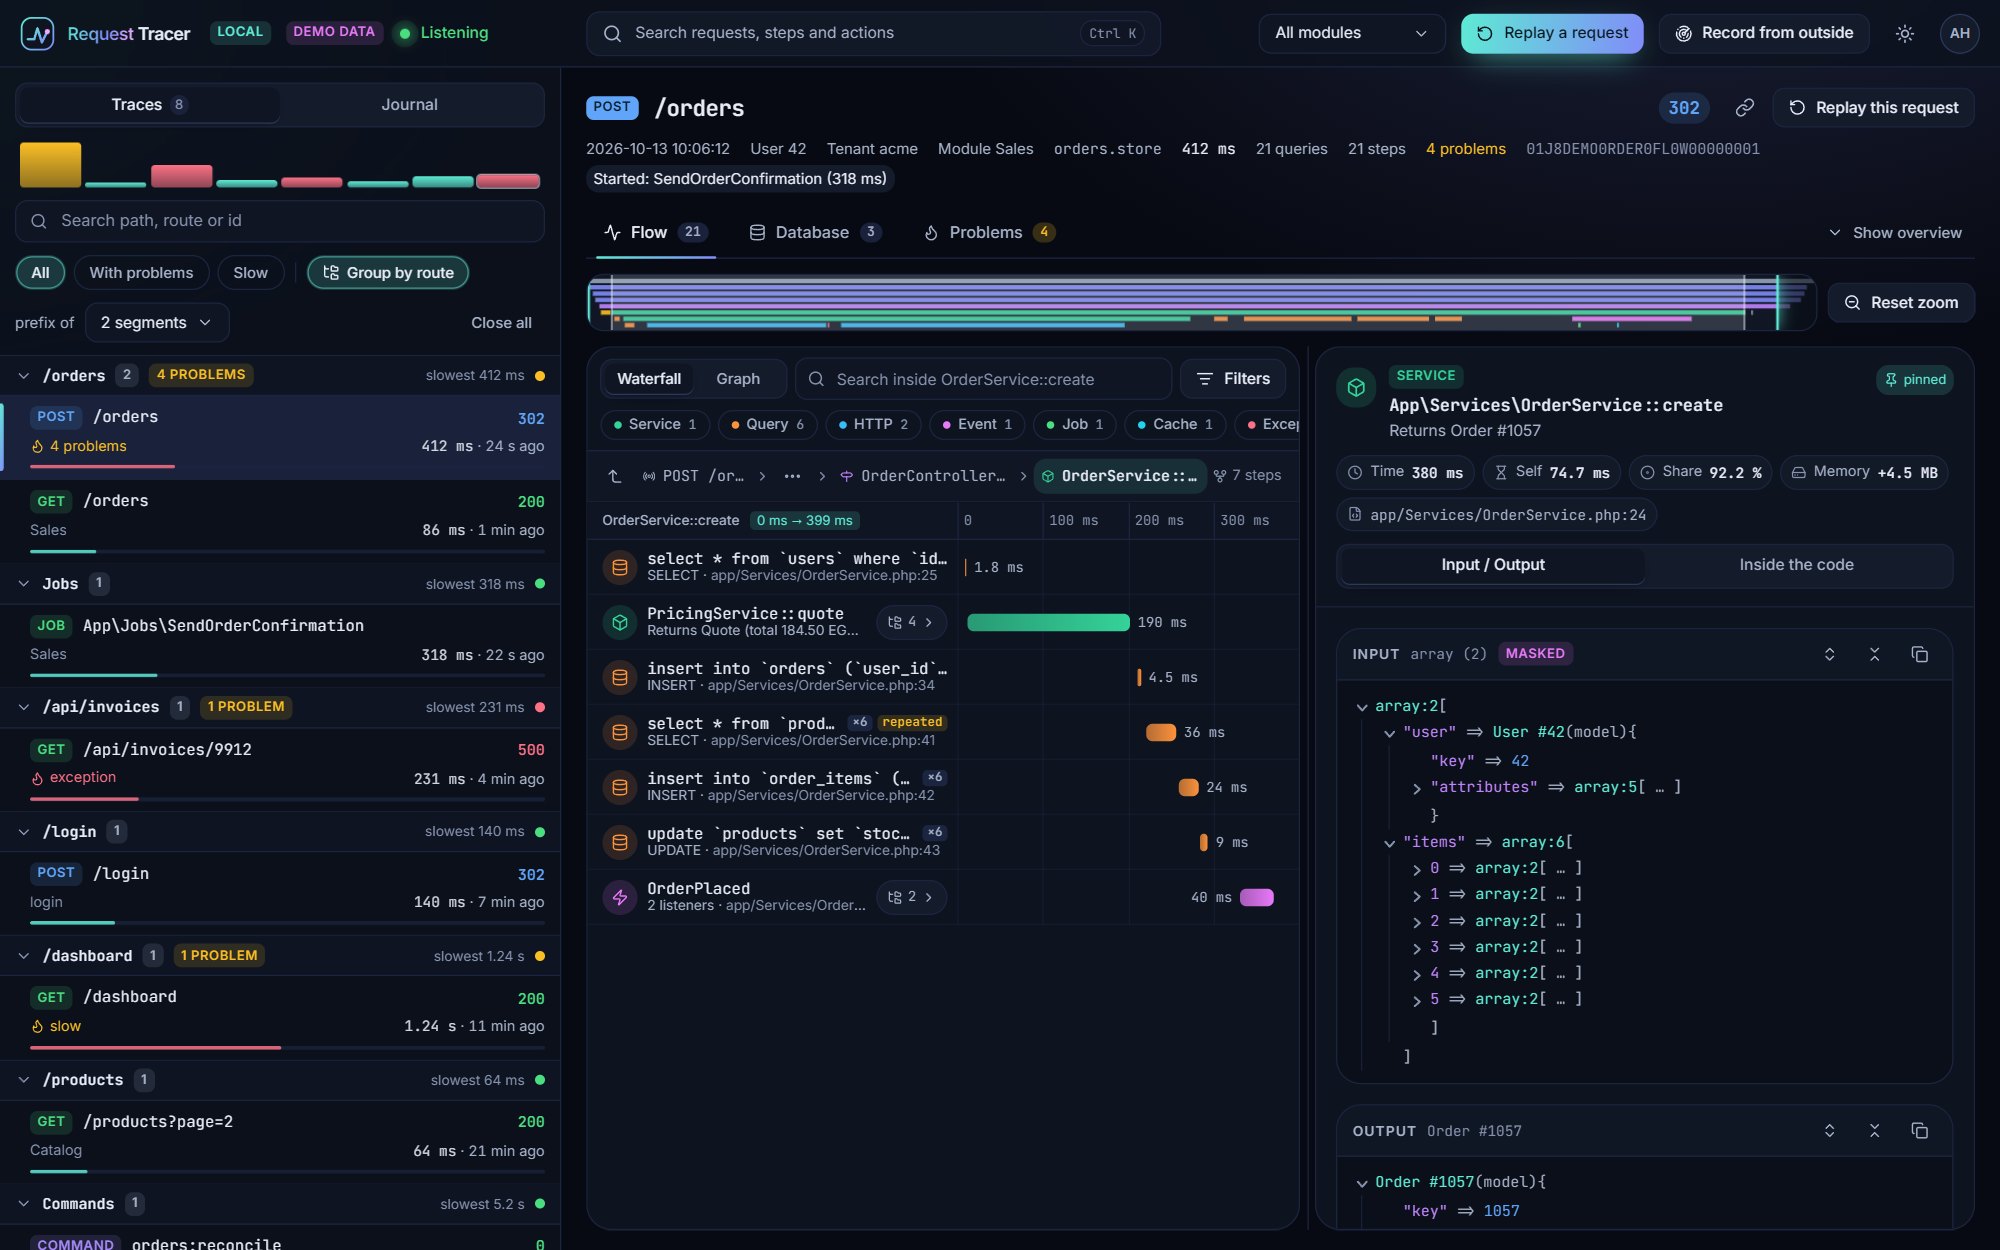Click the go-up-one-level arrow in the breadcrumb
This screenshot has height=1250, width=2000.
[615, 476]
